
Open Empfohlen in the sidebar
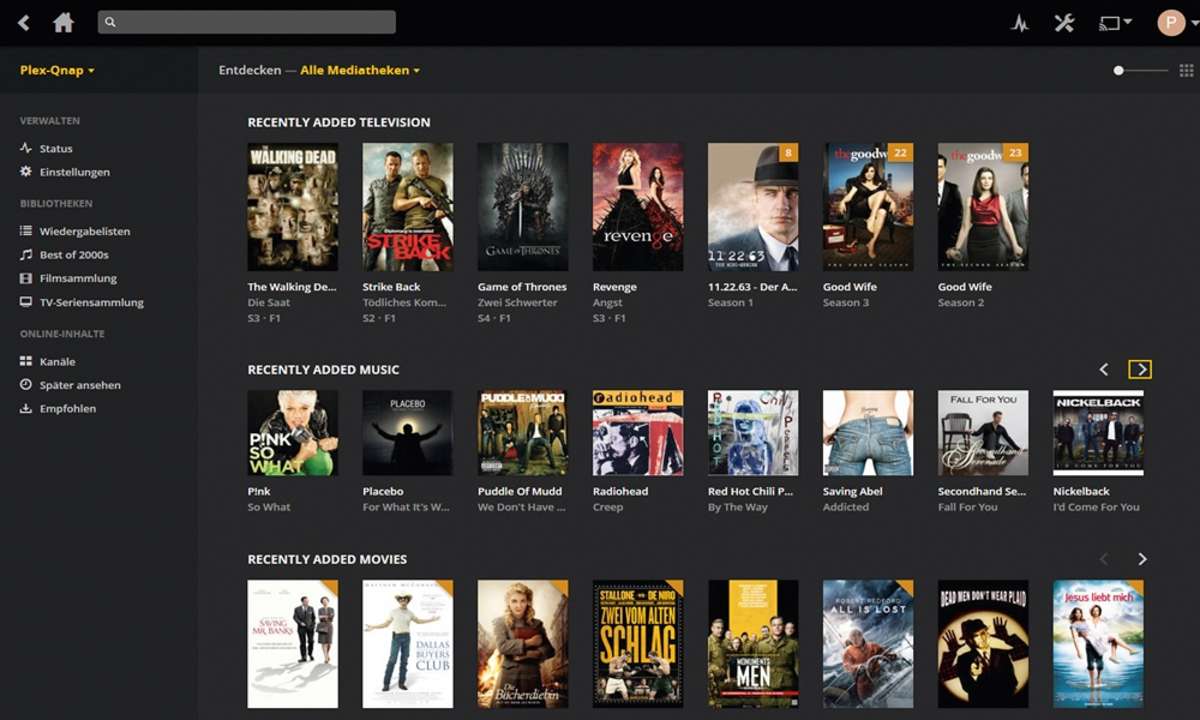click(x=68, y=409)
